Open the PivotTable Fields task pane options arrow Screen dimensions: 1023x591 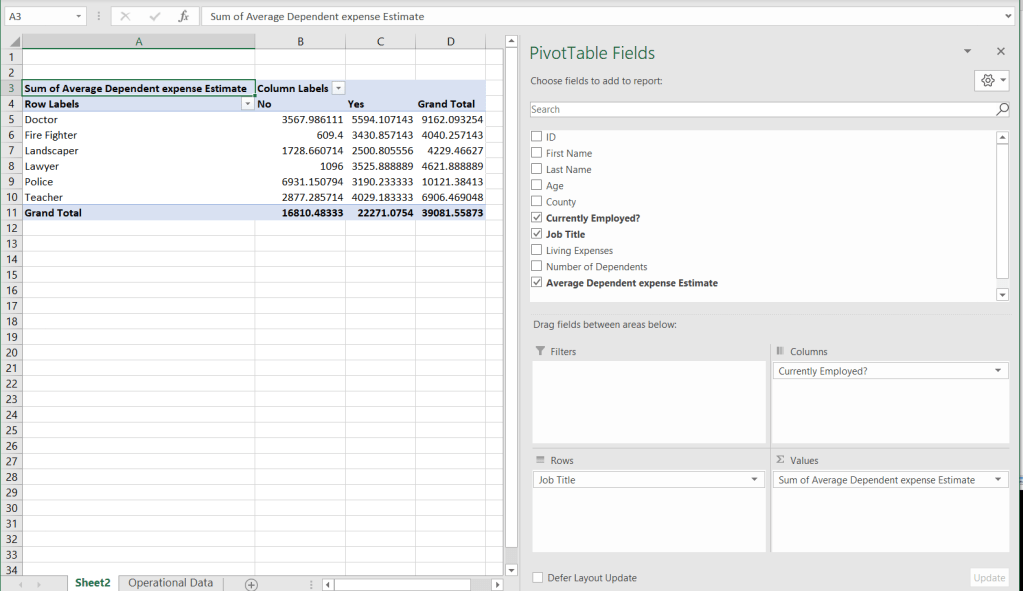click(x=967, y=52)
